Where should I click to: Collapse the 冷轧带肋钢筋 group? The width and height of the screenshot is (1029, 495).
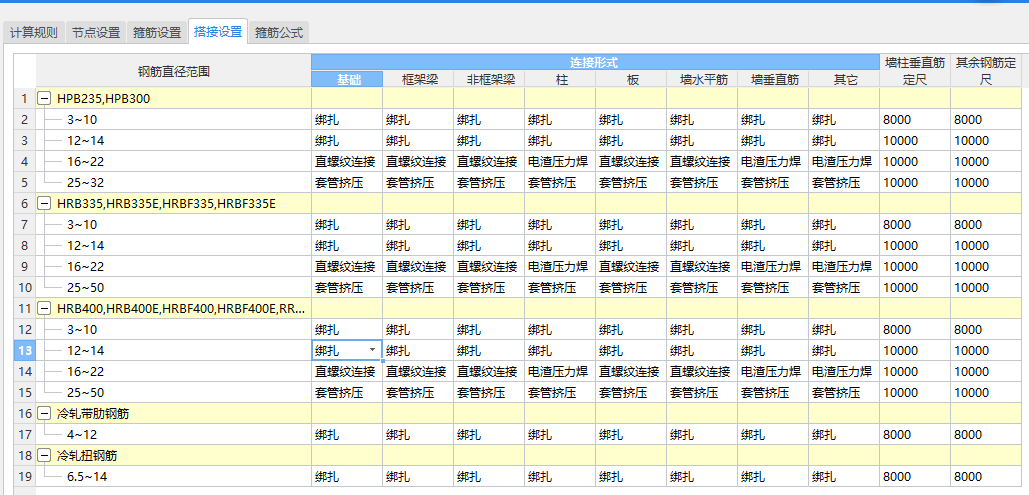pyautogui.click(x=45, y=414)
